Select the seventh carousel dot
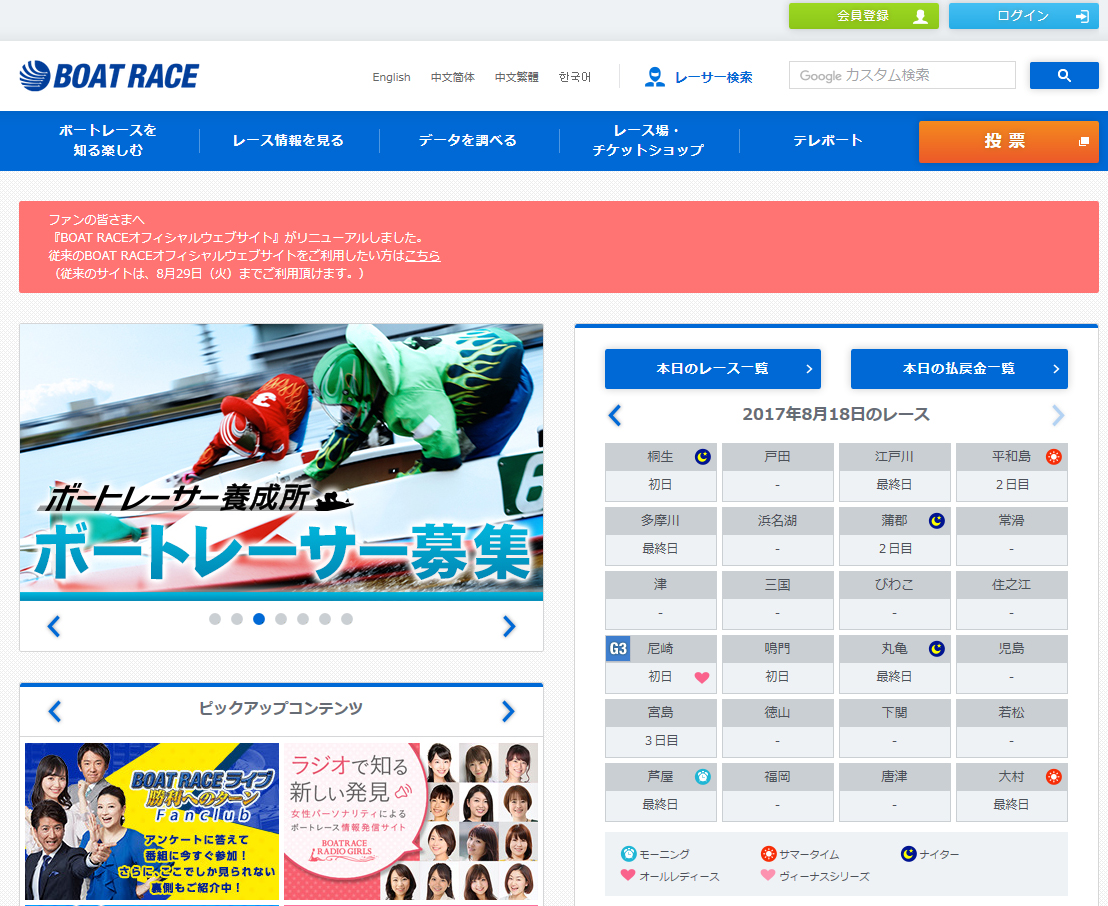 (346, 619)
